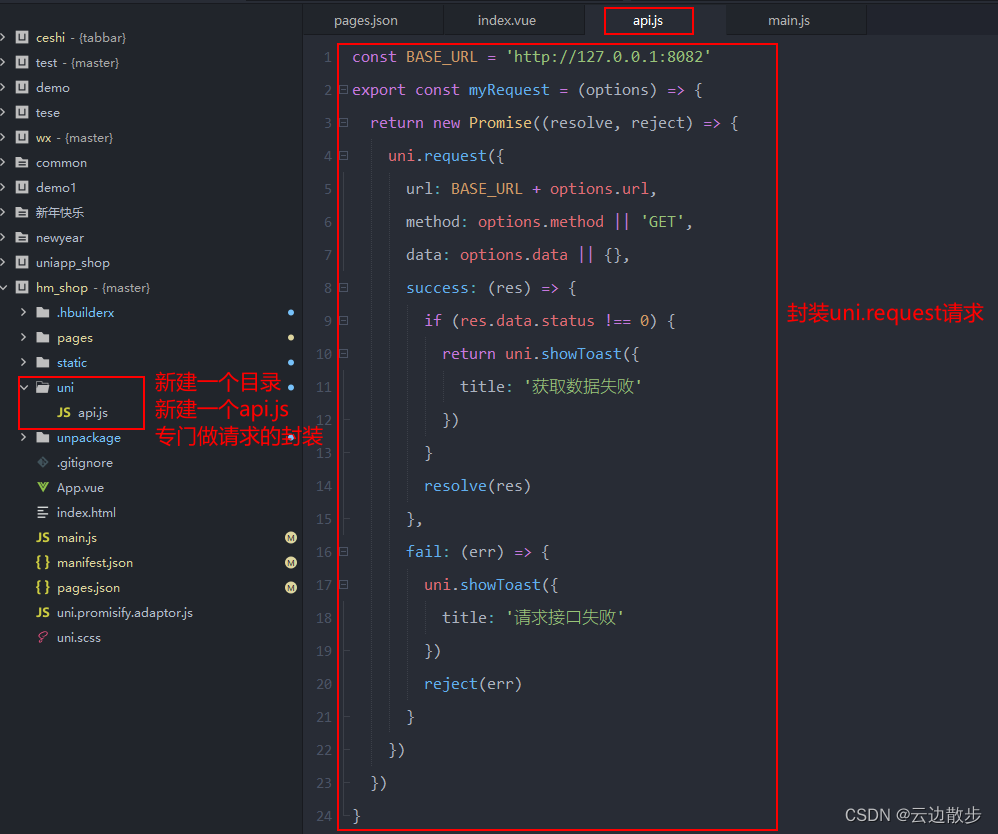Click the JS icon of main.js
Screen dimensions: 998x834
point(43,537)
